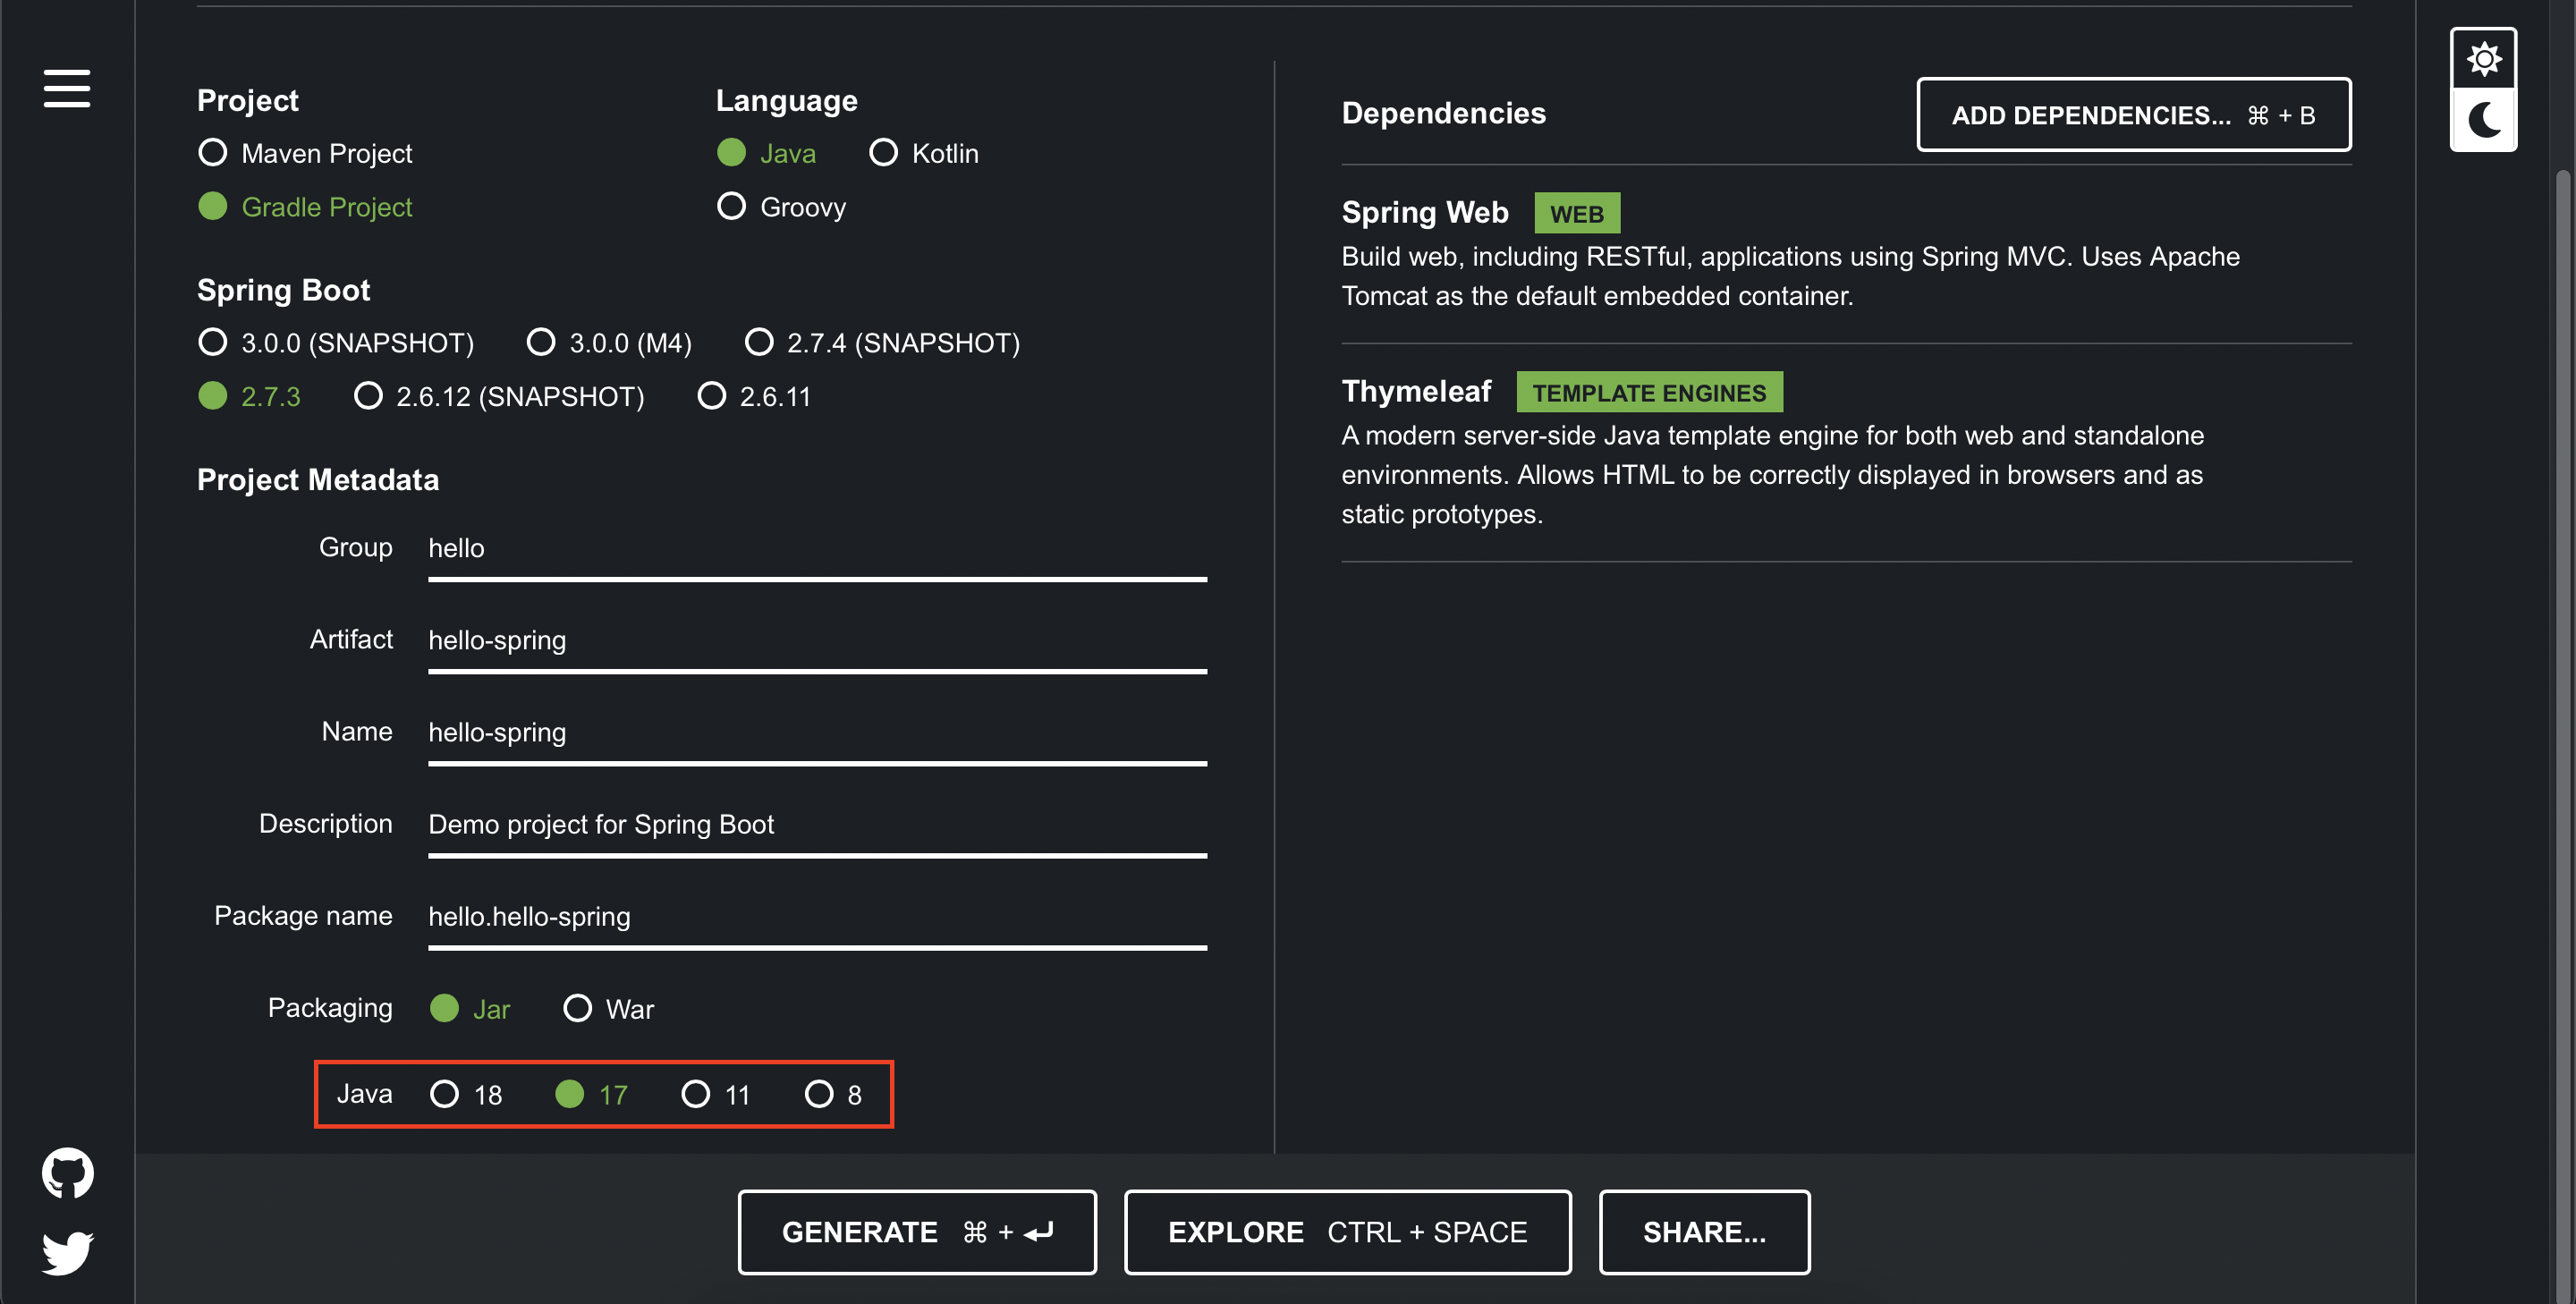Viewport: 2576px width, 1304px height.
Task: Select Java version 11
Action: coord(695,1094)
